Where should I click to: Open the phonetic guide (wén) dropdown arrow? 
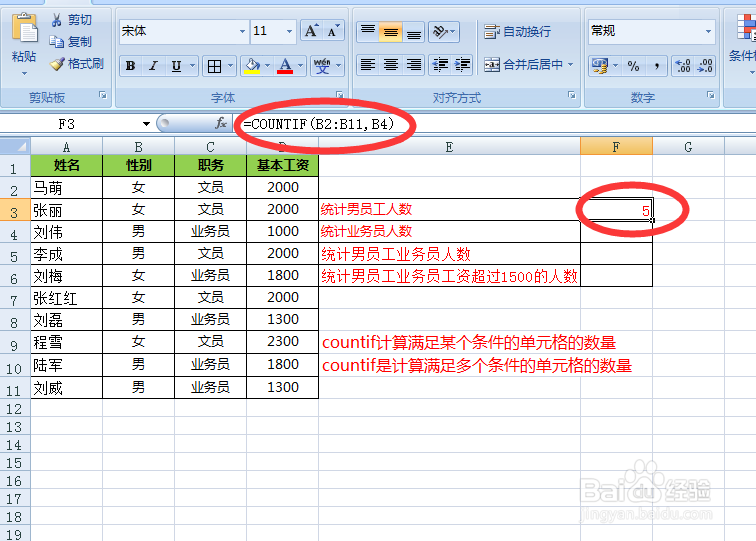338,66
